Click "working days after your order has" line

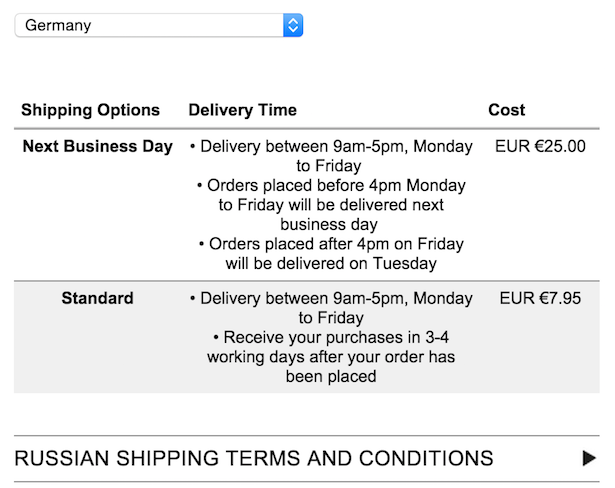click(x=331, y=357)
